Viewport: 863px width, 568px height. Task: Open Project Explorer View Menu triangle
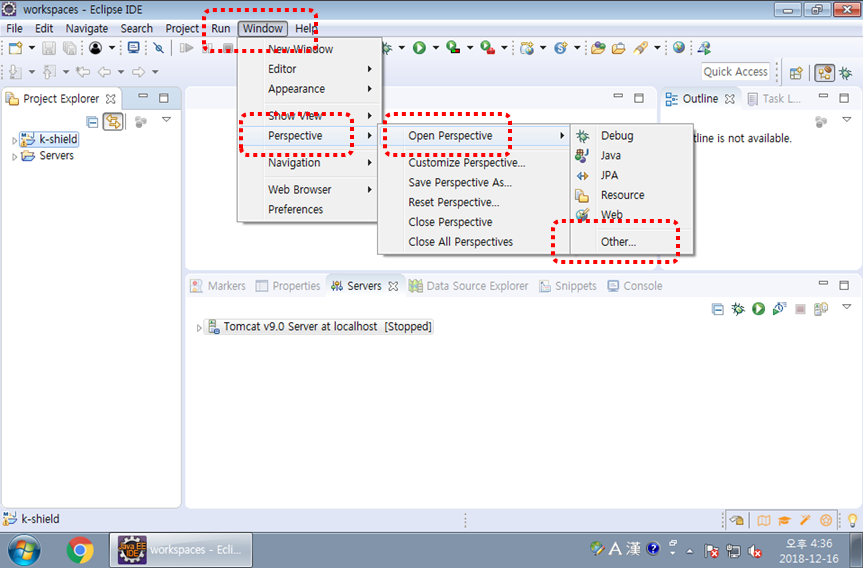[166, 119]
